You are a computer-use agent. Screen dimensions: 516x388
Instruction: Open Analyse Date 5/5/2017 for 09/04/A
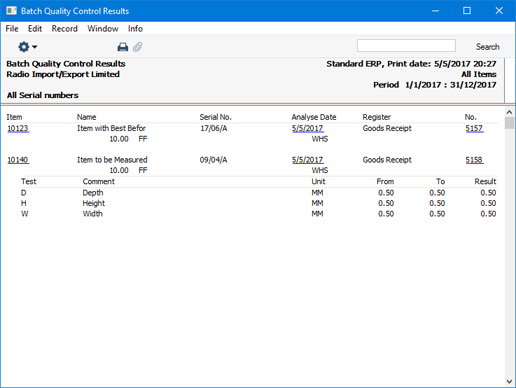[x=308, y=160]
